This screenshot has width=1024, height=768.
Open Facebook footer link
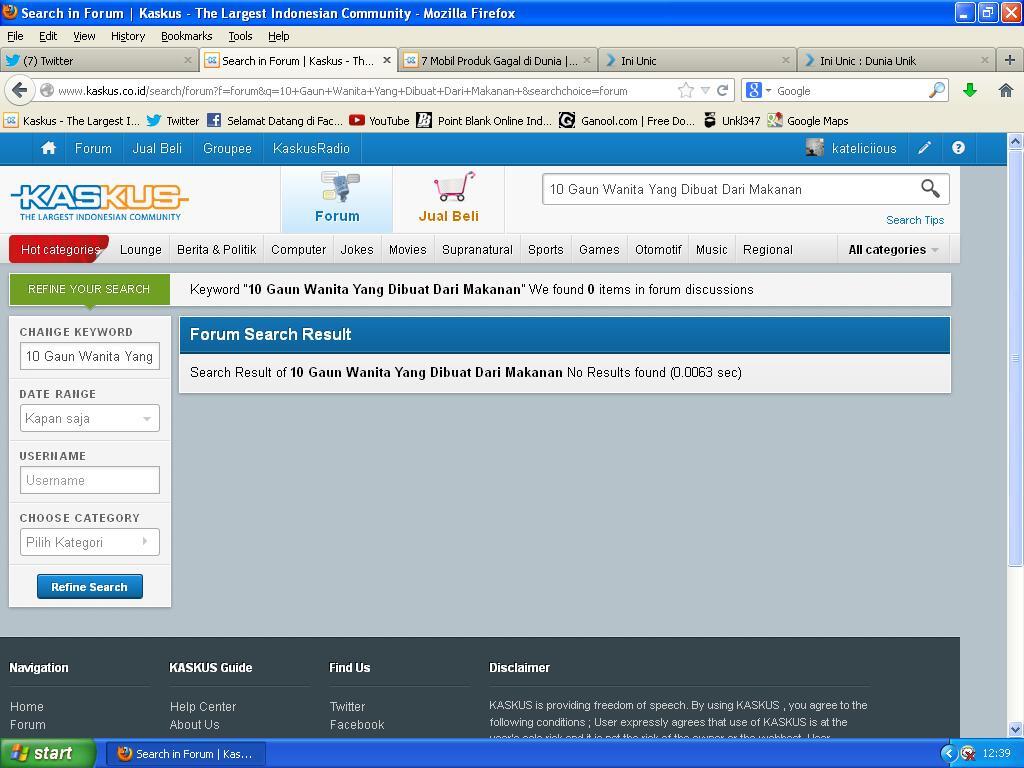[357, 724]
